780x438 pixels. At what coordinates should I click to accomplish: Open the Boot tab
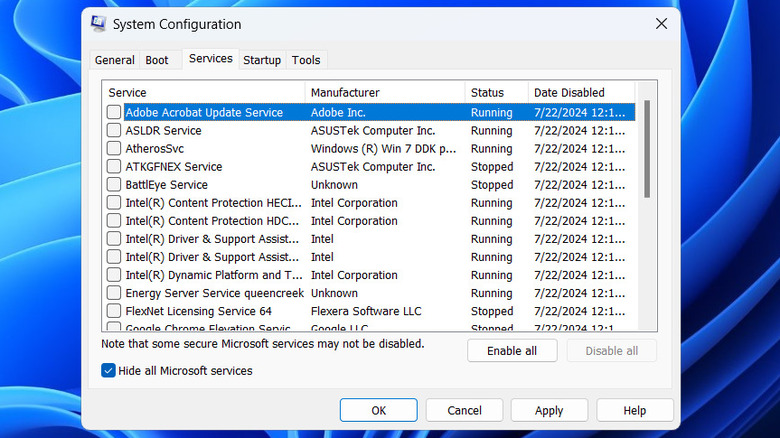(x=157, y=60)
